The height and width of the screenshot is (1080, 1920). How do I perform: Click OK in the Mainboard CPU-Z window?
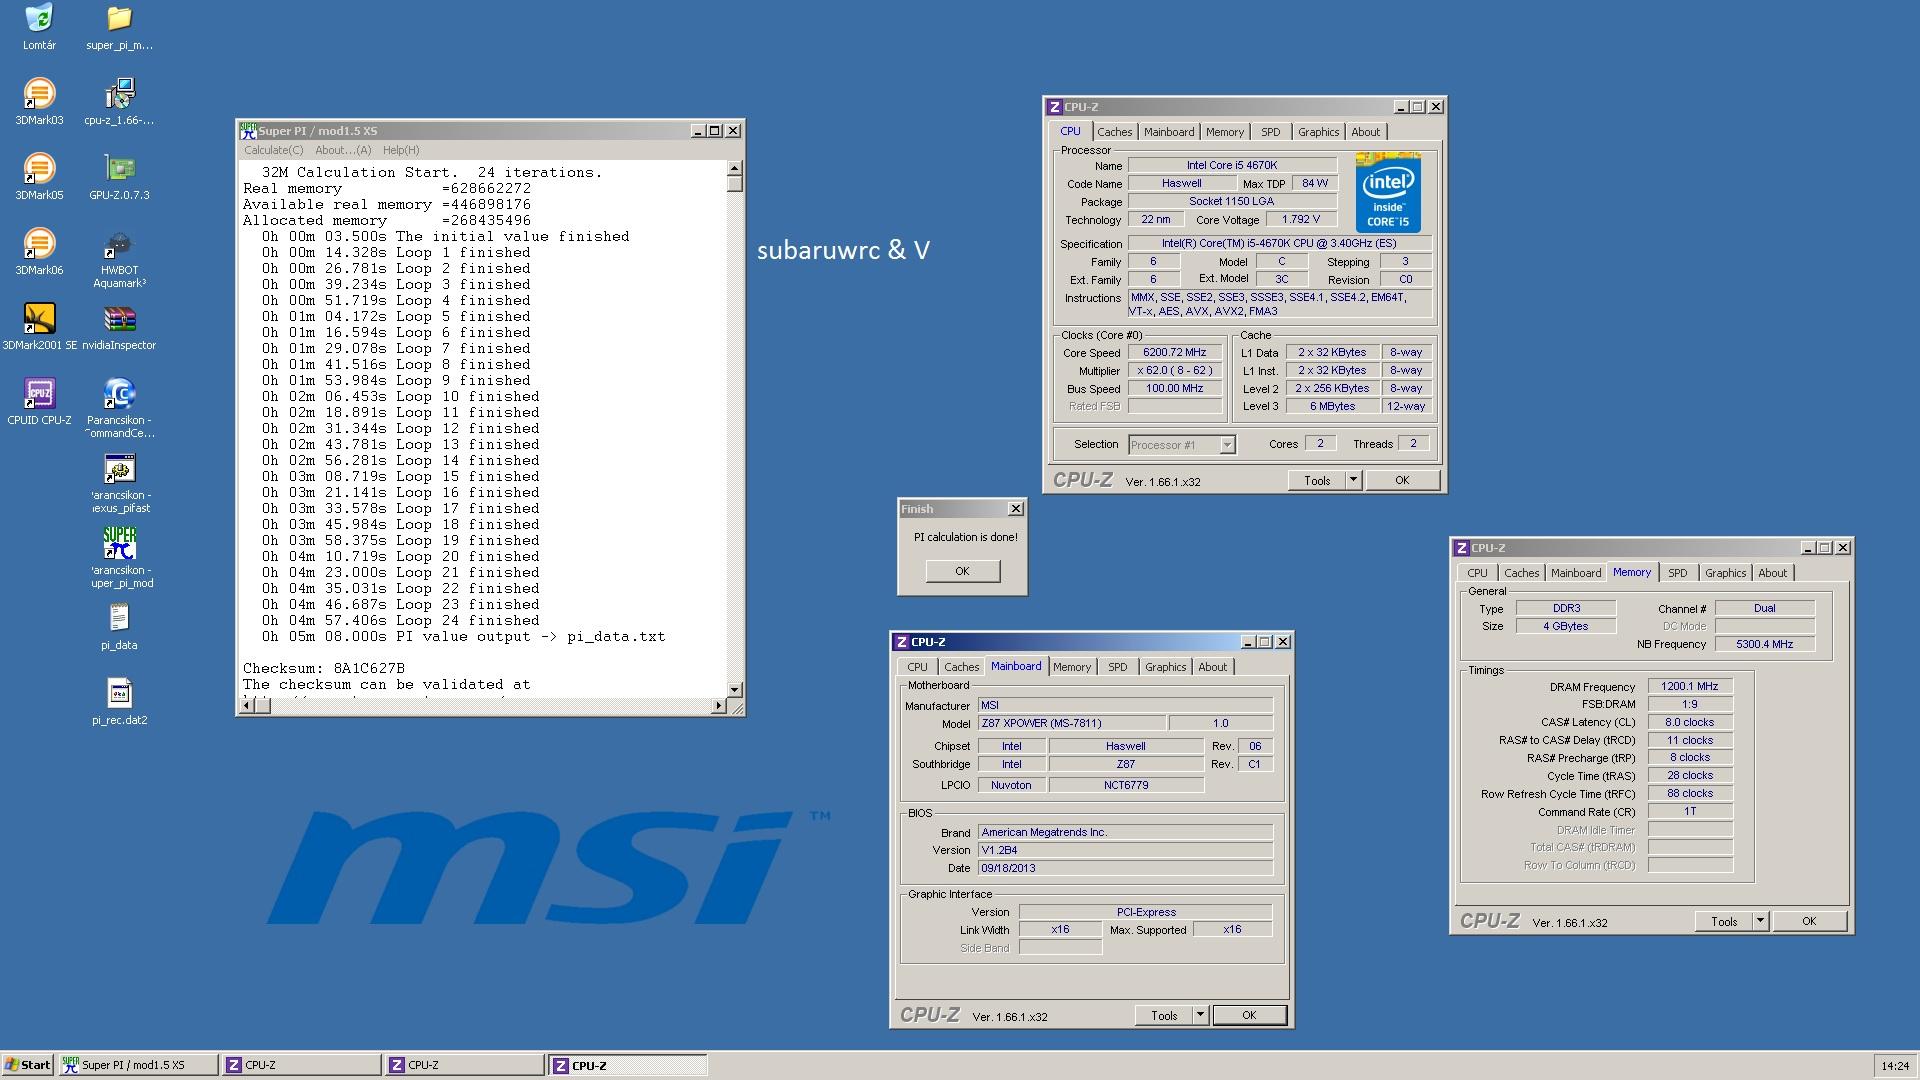[x=1249, y=1015]
